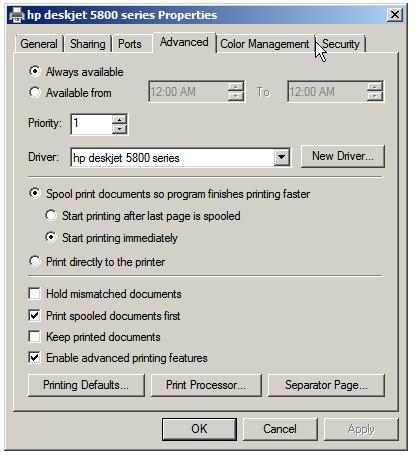The image size is (415, 459).
Task: Decrease the start time with down arrow
Action: click(x=236, y=97)
